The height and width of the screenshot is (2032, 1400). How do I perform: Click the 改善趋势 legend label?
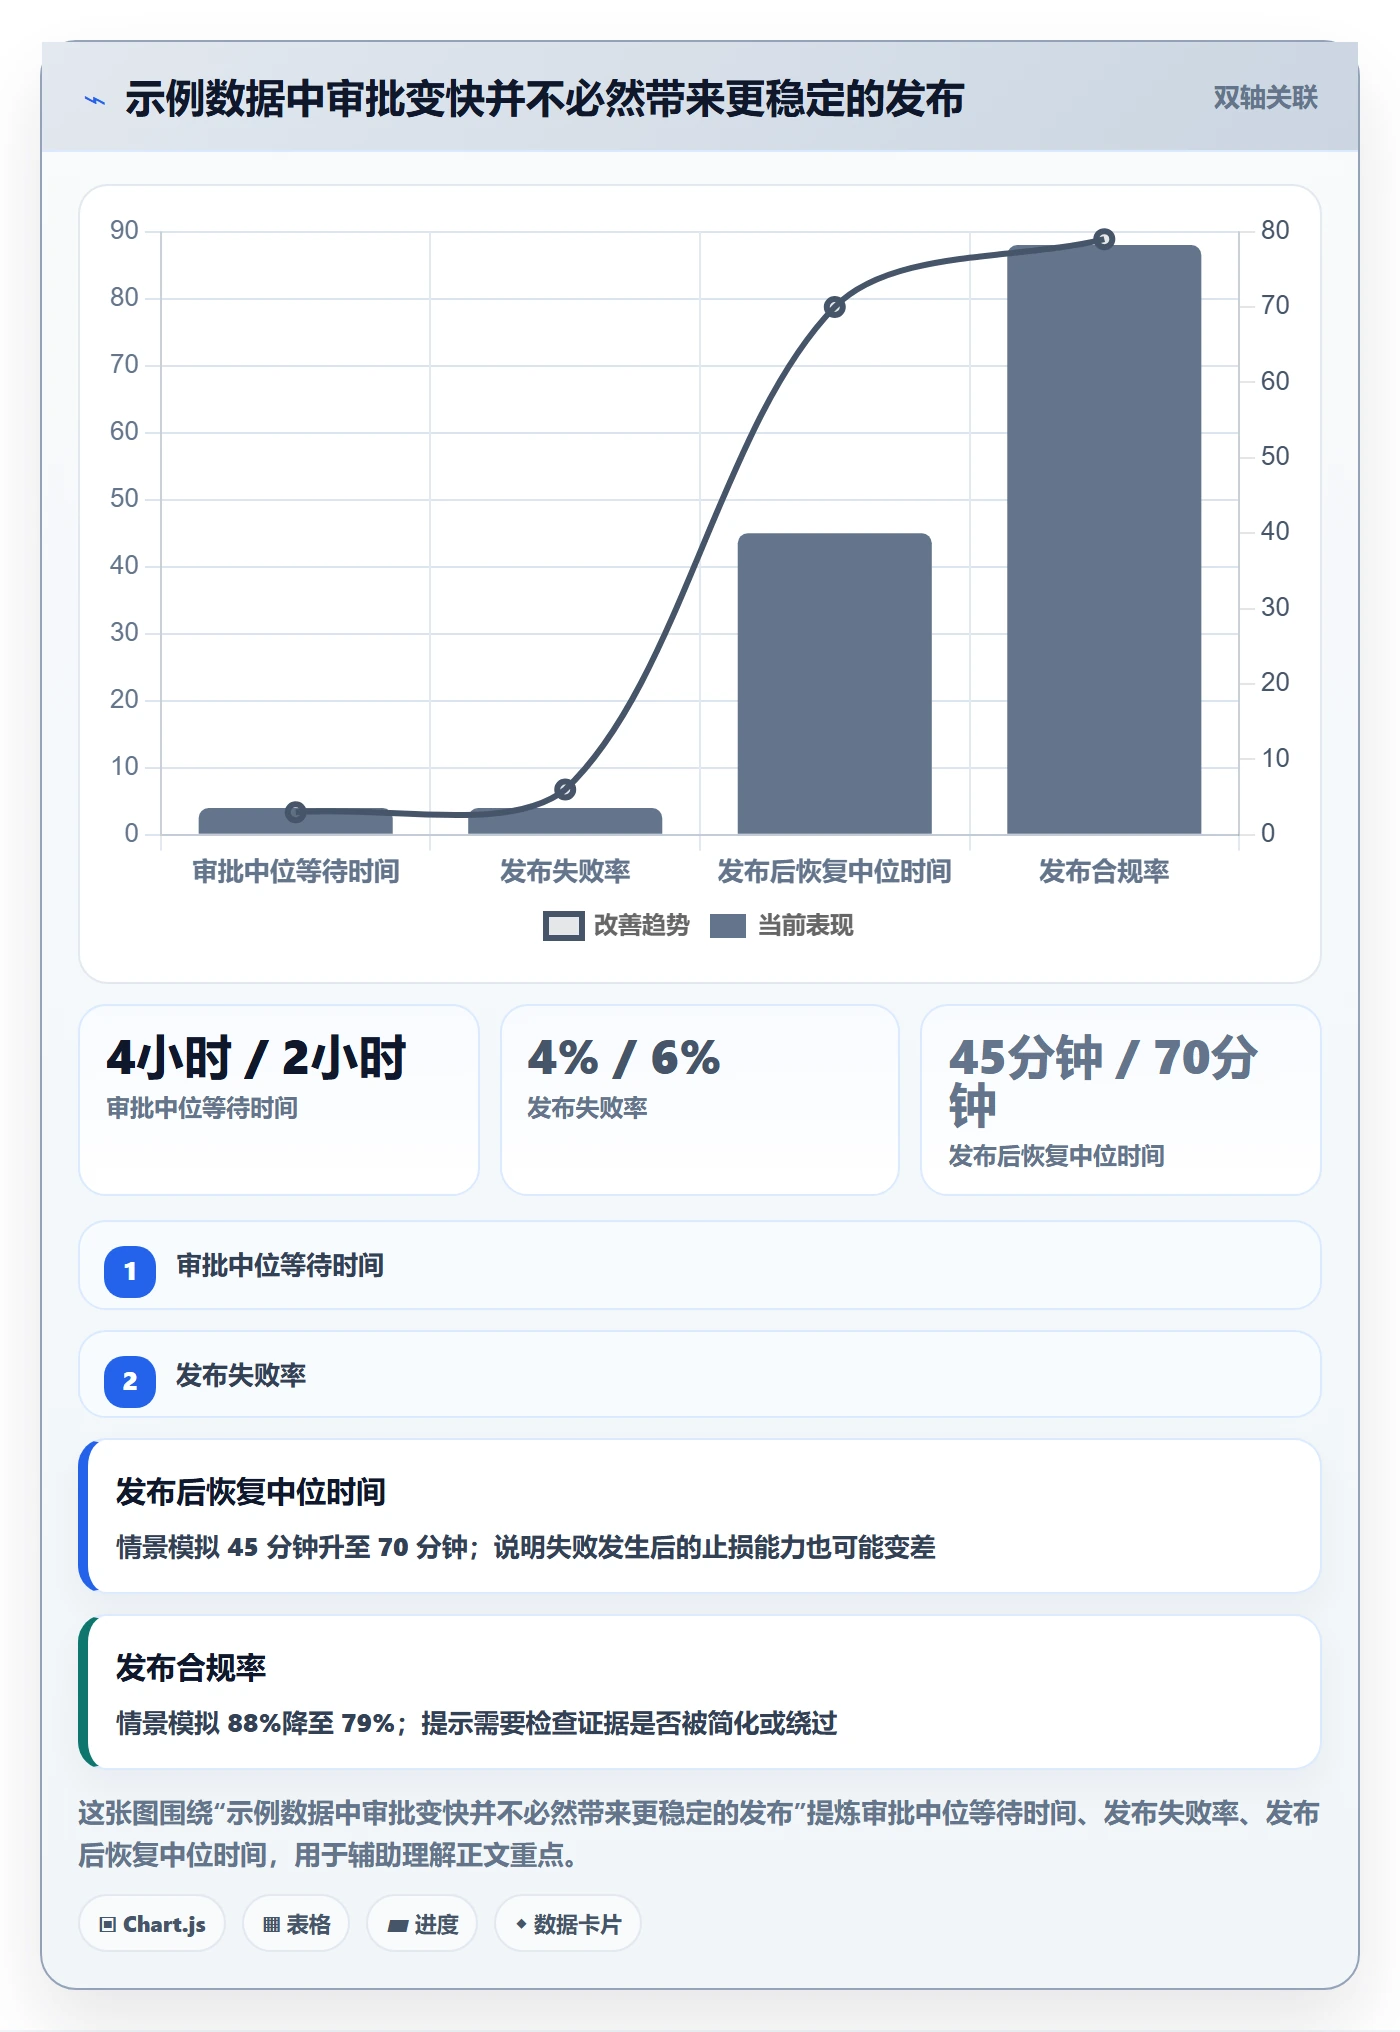(x=642, y=926)
